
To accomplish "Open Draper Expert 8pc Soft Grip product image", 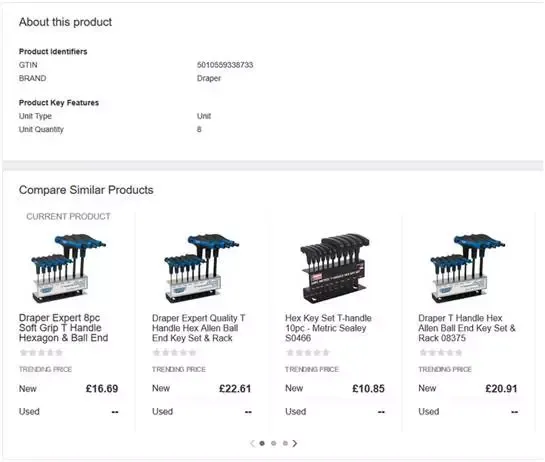I will (x=68, y=268).
